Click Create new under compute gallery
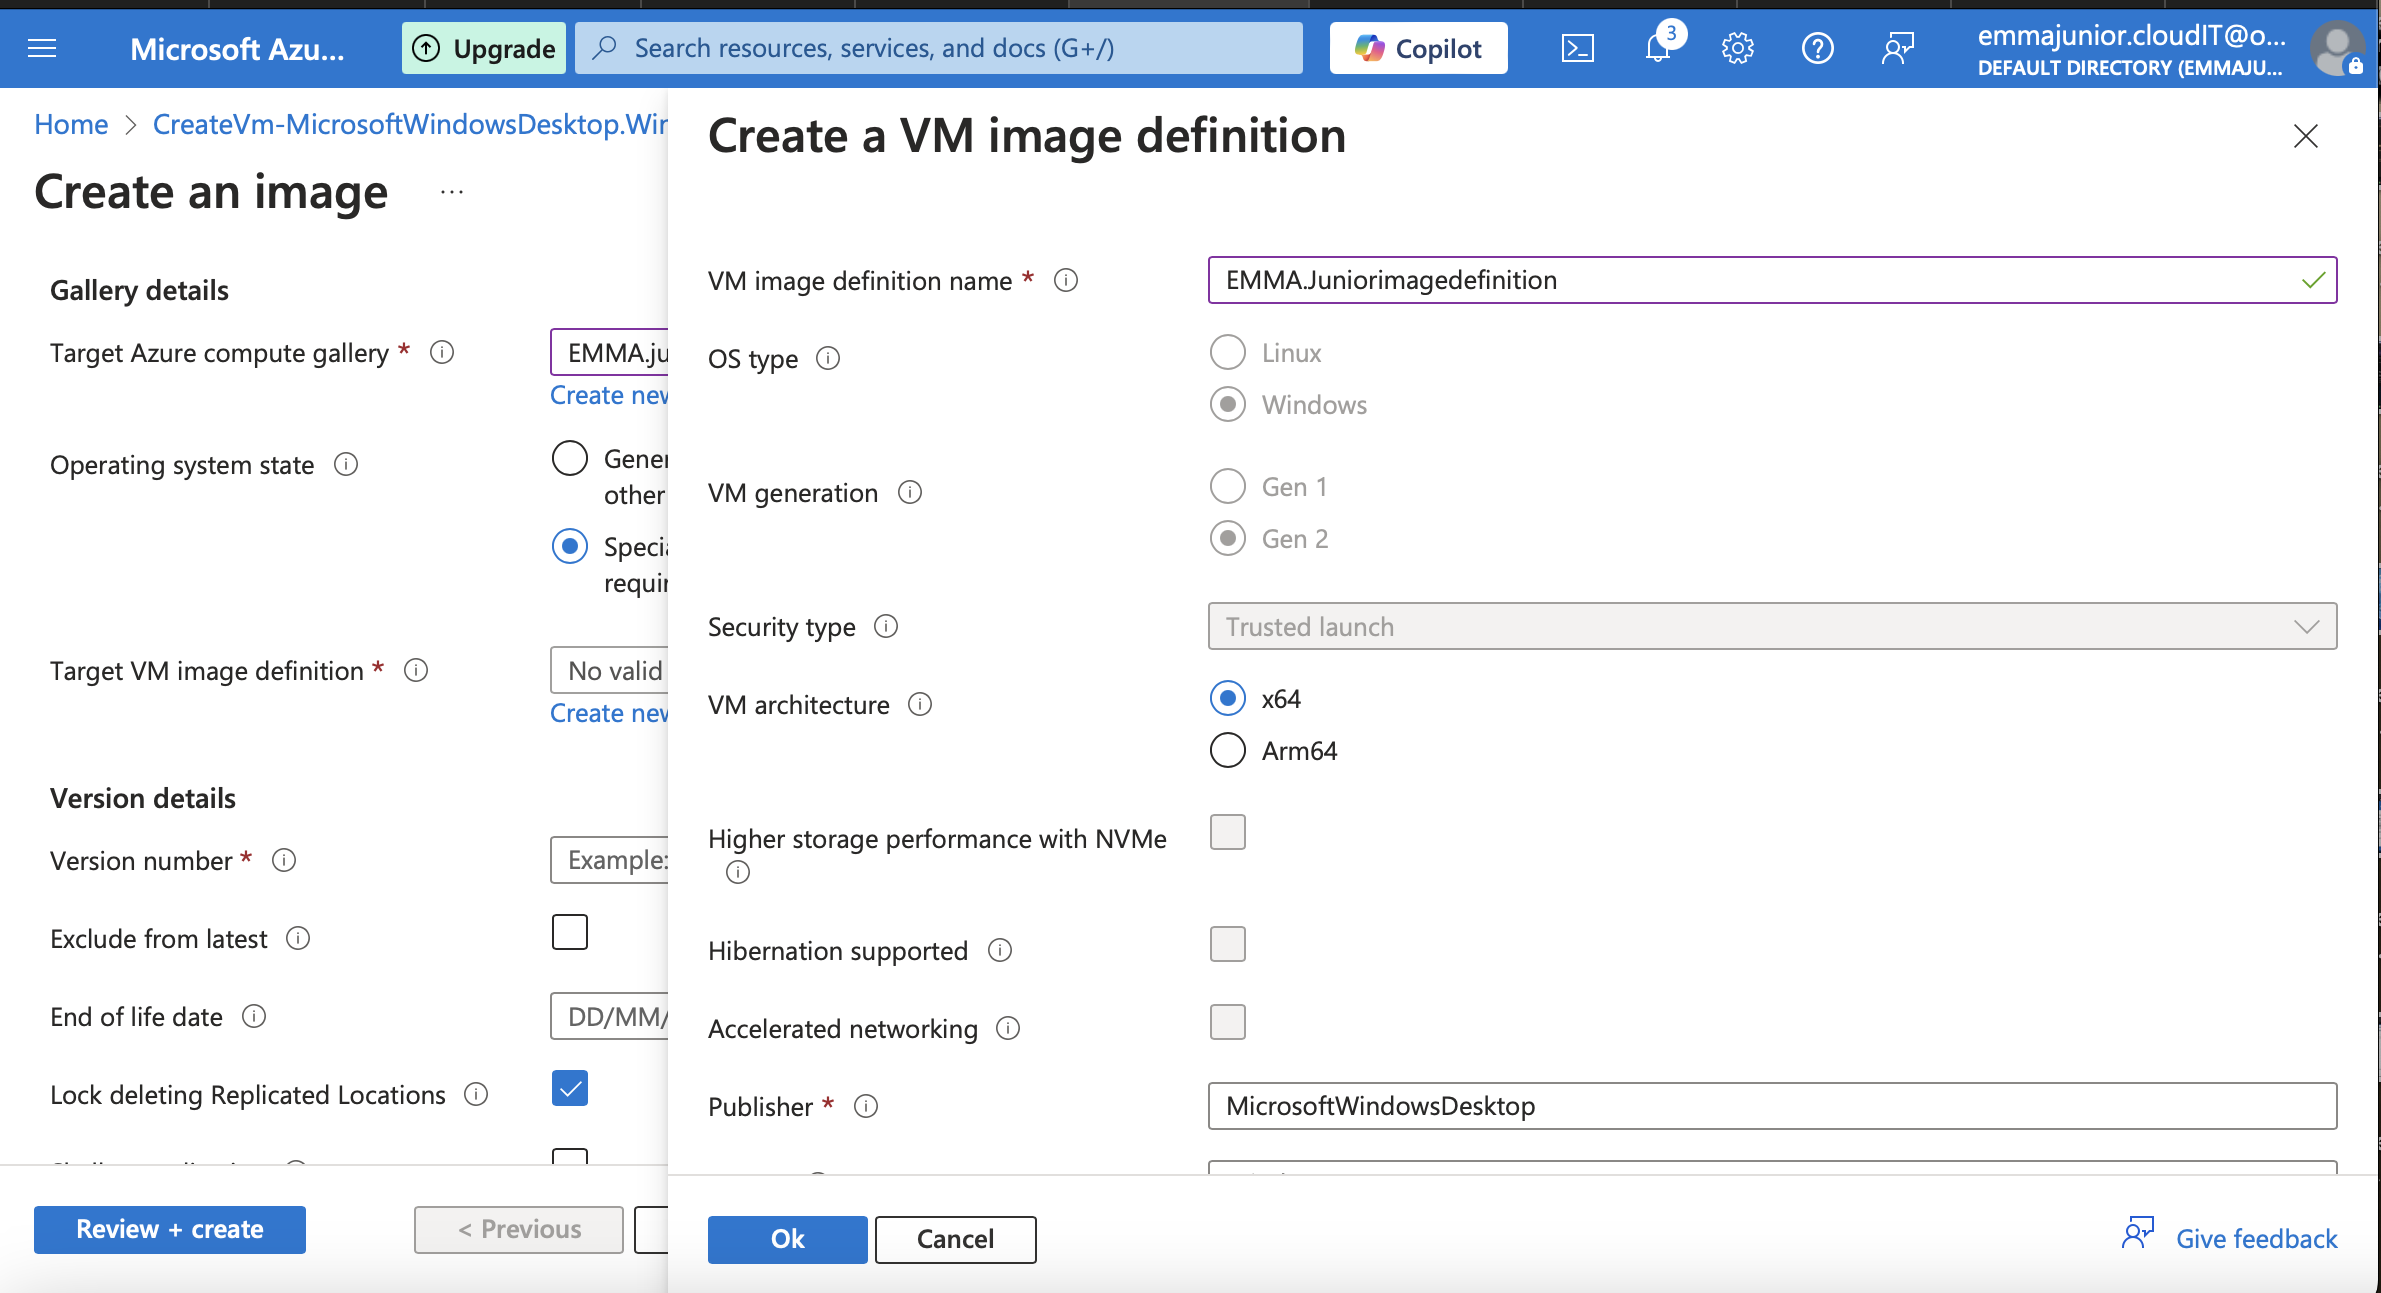Image resolution: width=2381 pixels, height=1293 pixels. tap(609, 395)
